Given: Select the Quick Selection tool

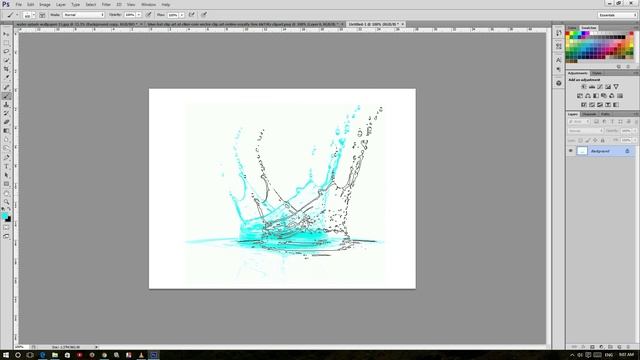Looking at the screenshot, I should (6, 60).
